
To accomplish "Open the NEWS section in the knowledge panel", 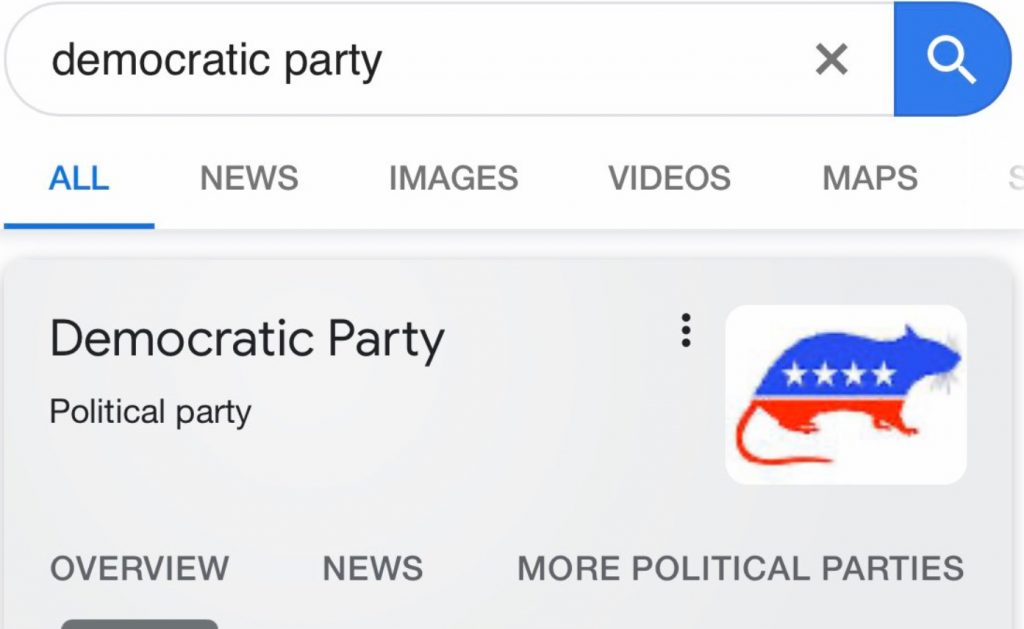I will [371, 568].
